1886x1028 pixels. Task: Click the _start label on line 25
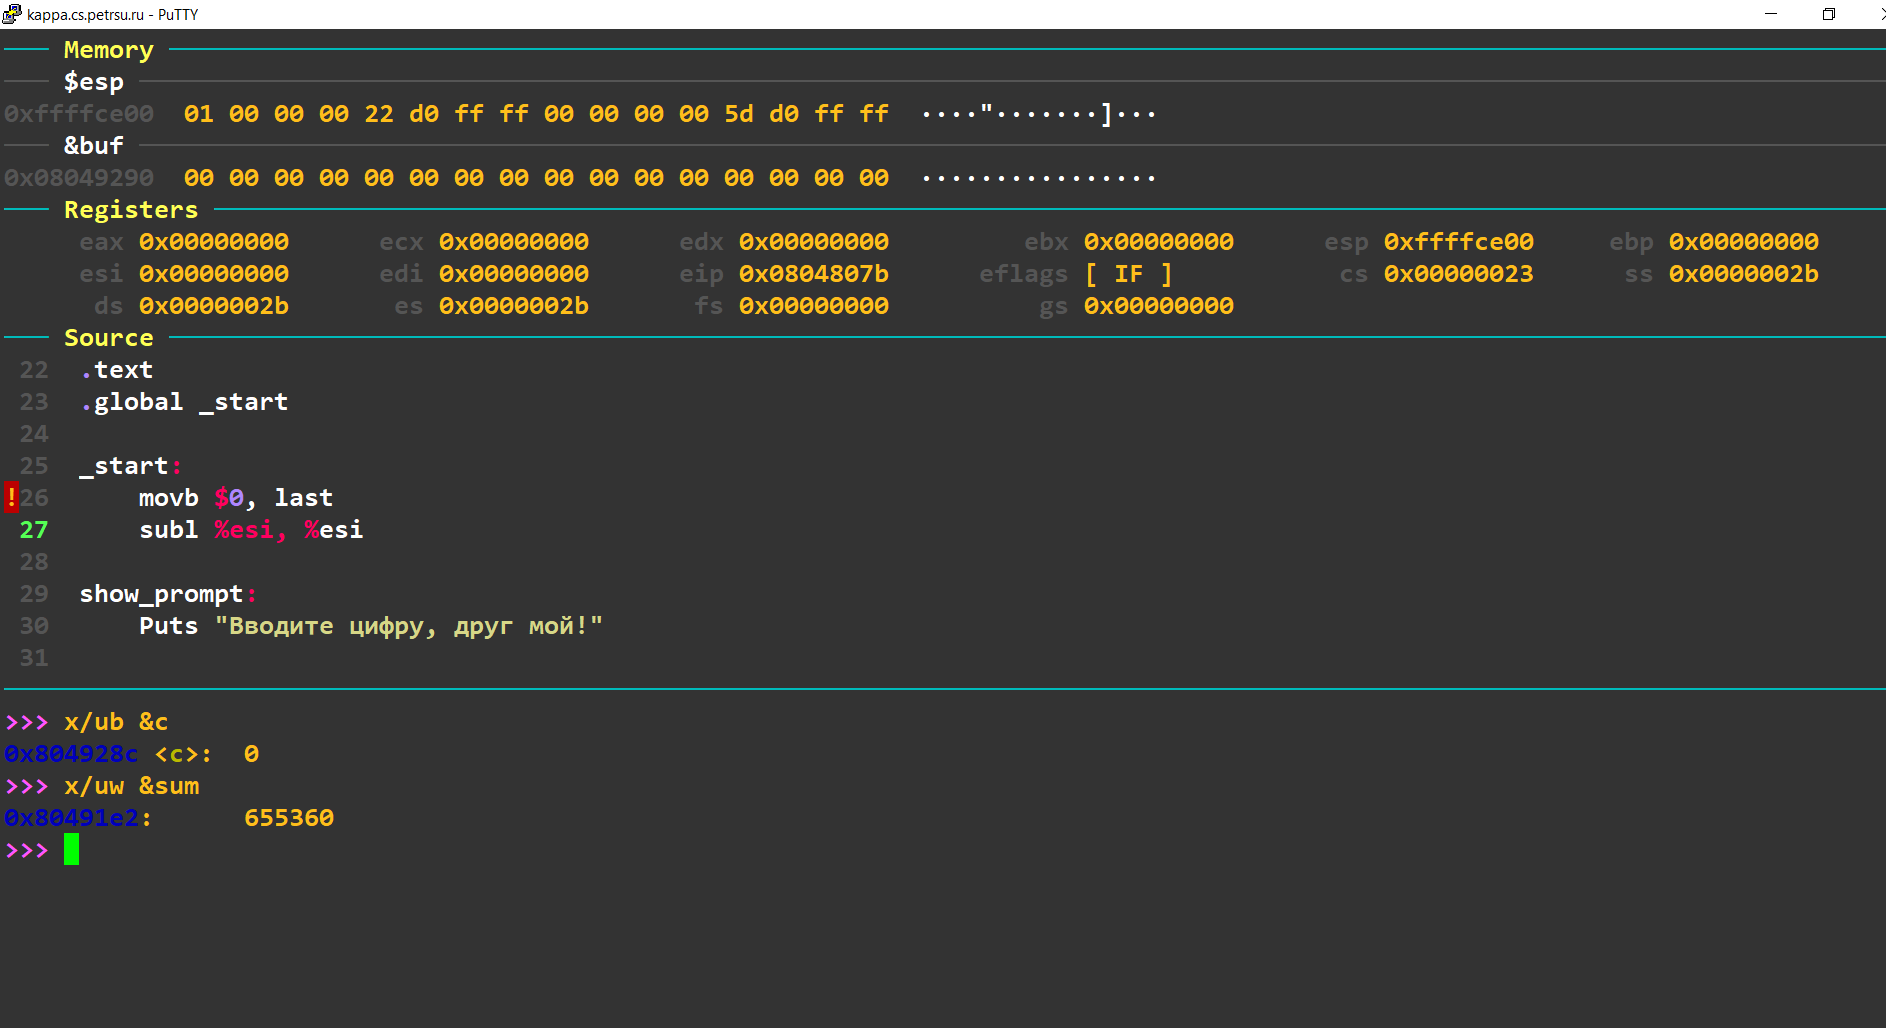(124, 466)
